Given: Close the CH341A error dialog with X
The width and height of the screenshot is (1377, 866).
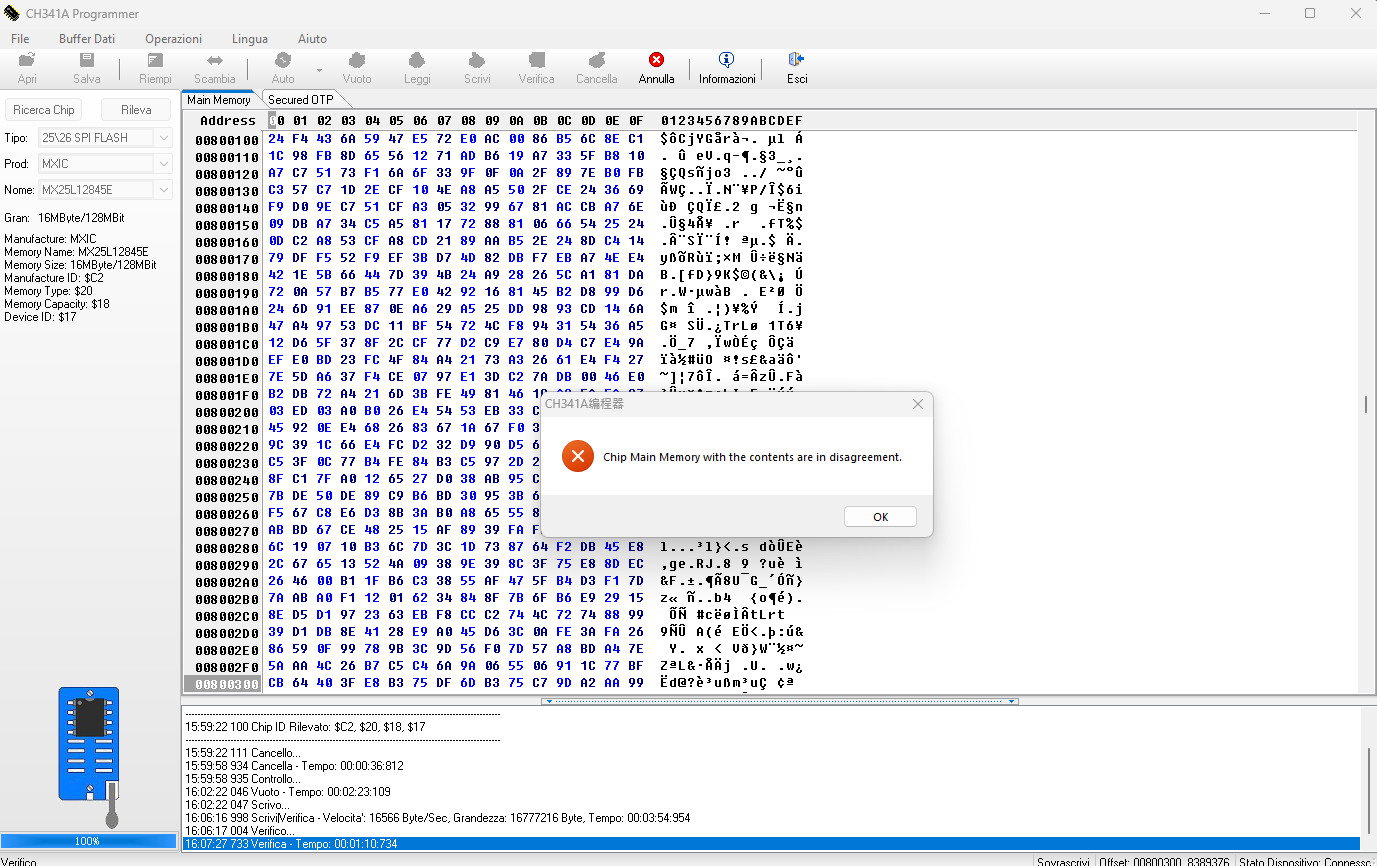Looking at the screenshot, I should 918,404.
